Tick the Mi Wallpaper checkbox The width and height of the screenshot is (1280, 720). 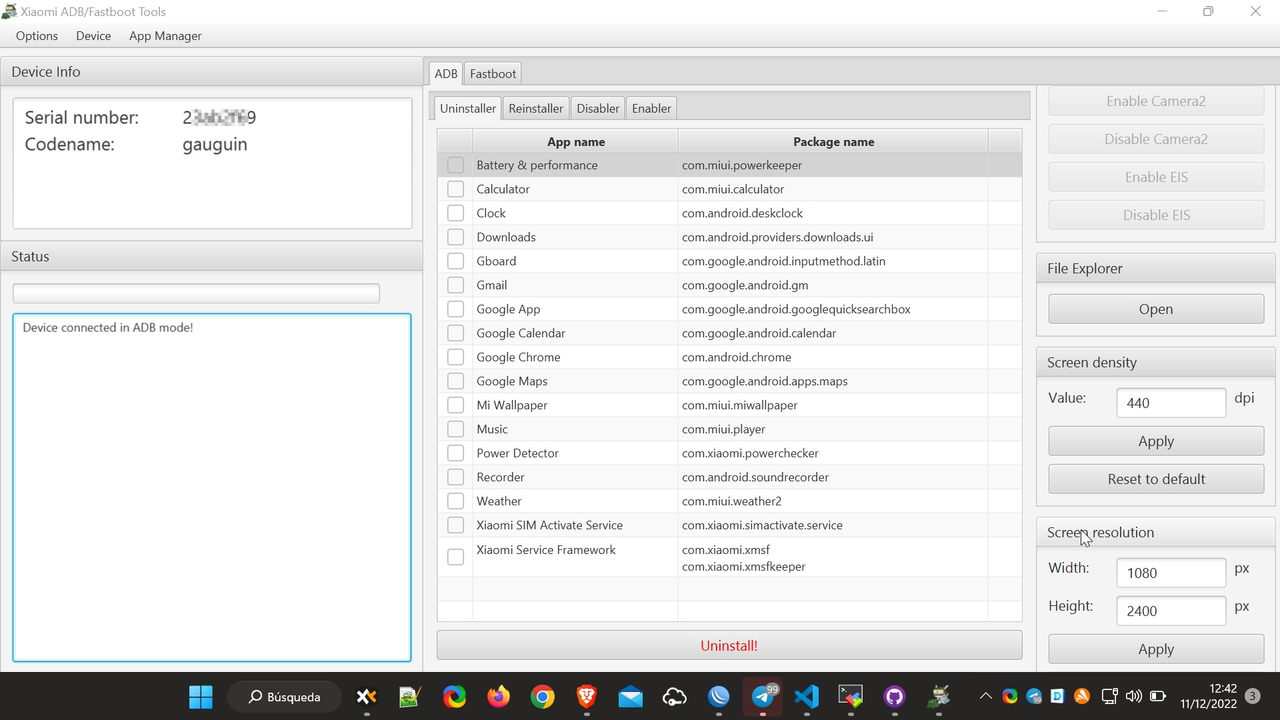pyautogui.click(x=455, y=405)
